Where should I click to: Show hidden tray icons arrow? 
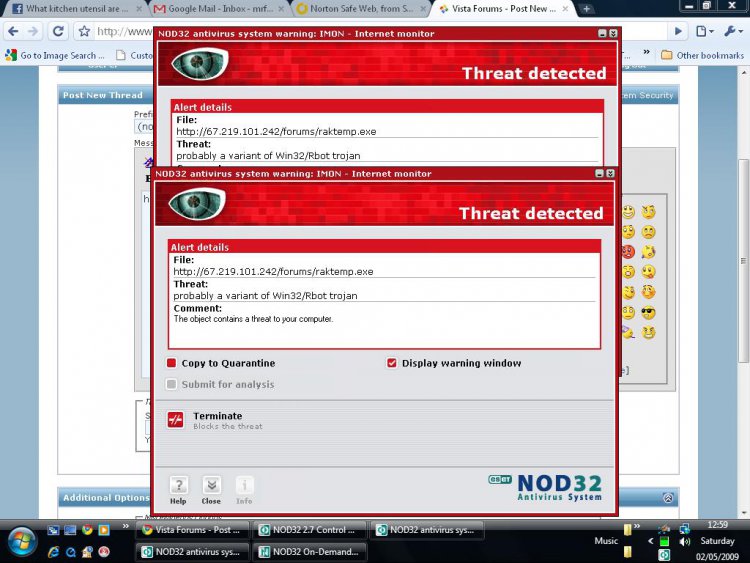point(651,541)
